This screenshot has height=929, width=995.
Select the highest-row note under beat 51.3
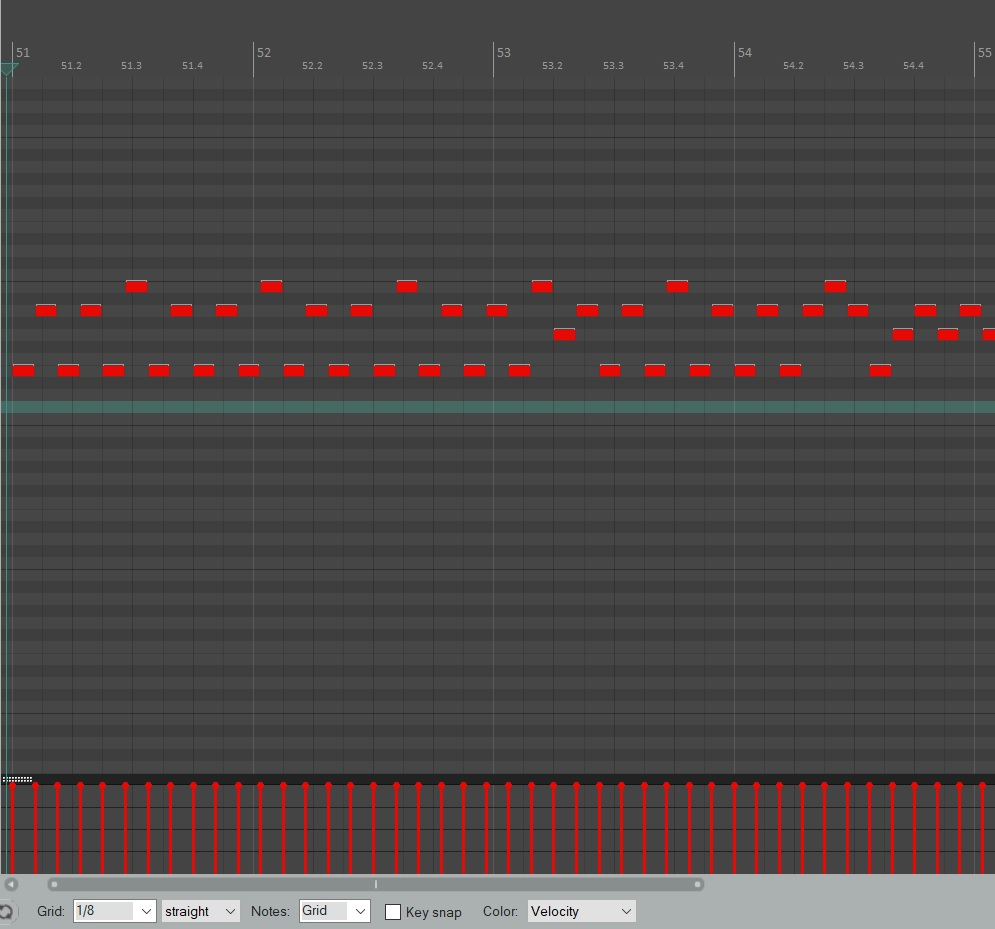pos(136,286)
